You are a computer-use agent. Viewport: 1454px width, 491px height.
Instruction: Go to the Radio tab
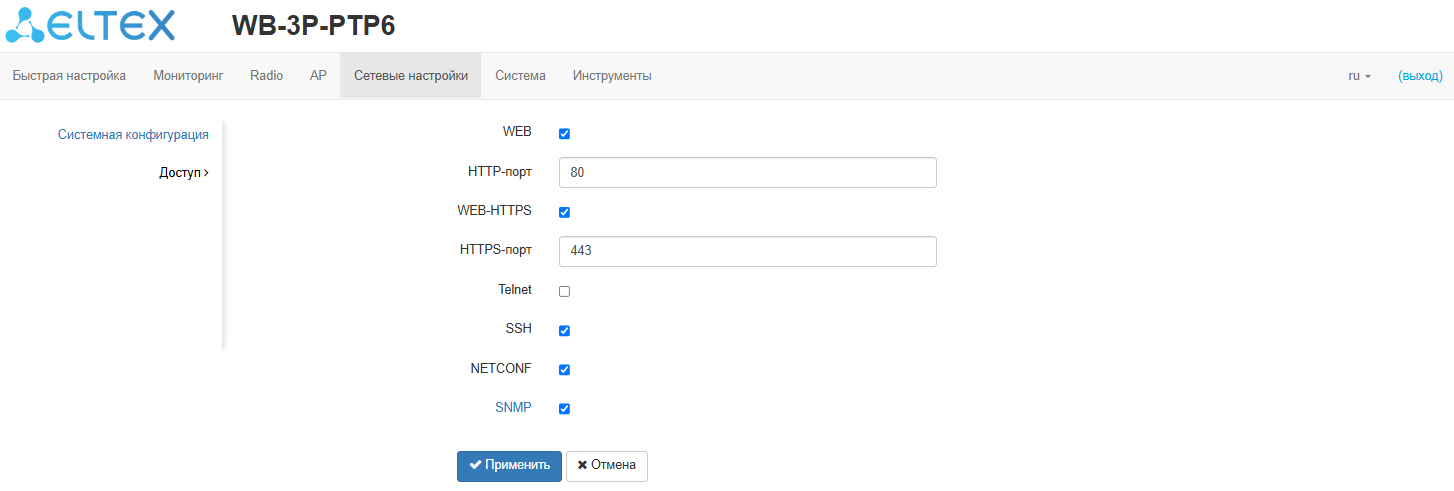pos(266,76)
